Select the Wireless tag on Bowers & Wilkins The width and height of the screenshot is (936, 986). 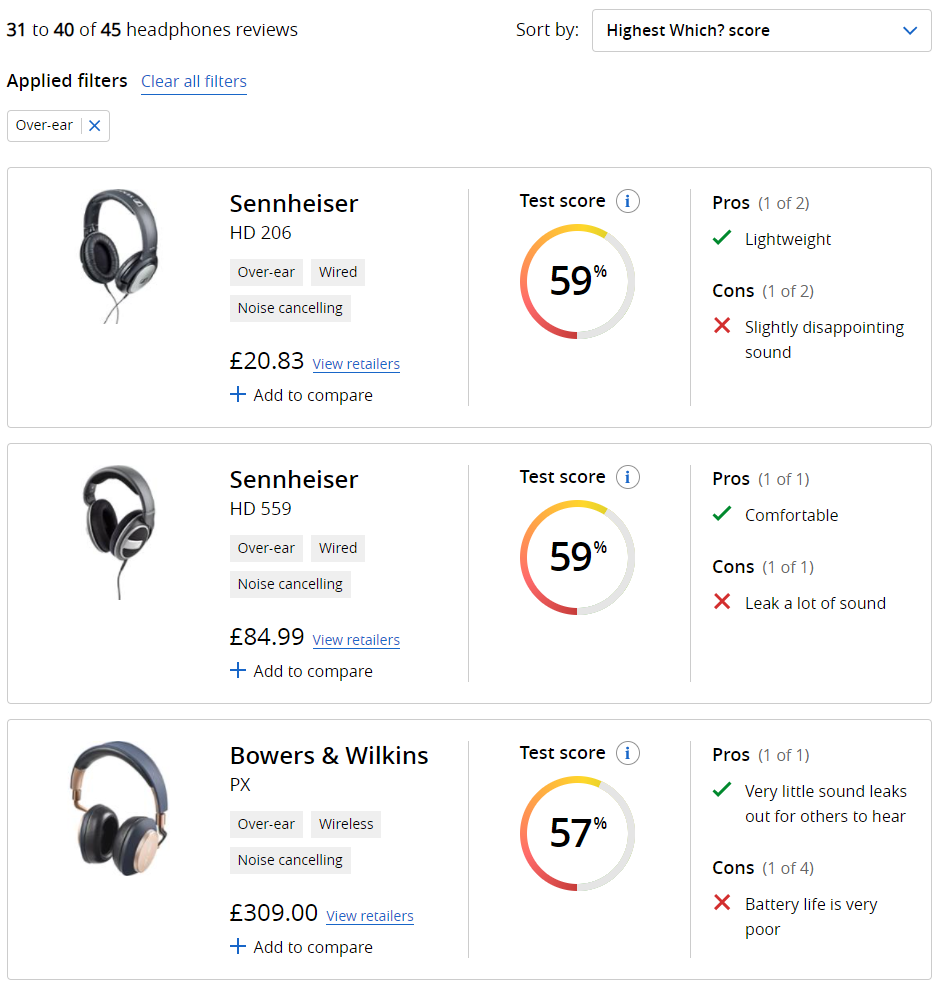346,825
